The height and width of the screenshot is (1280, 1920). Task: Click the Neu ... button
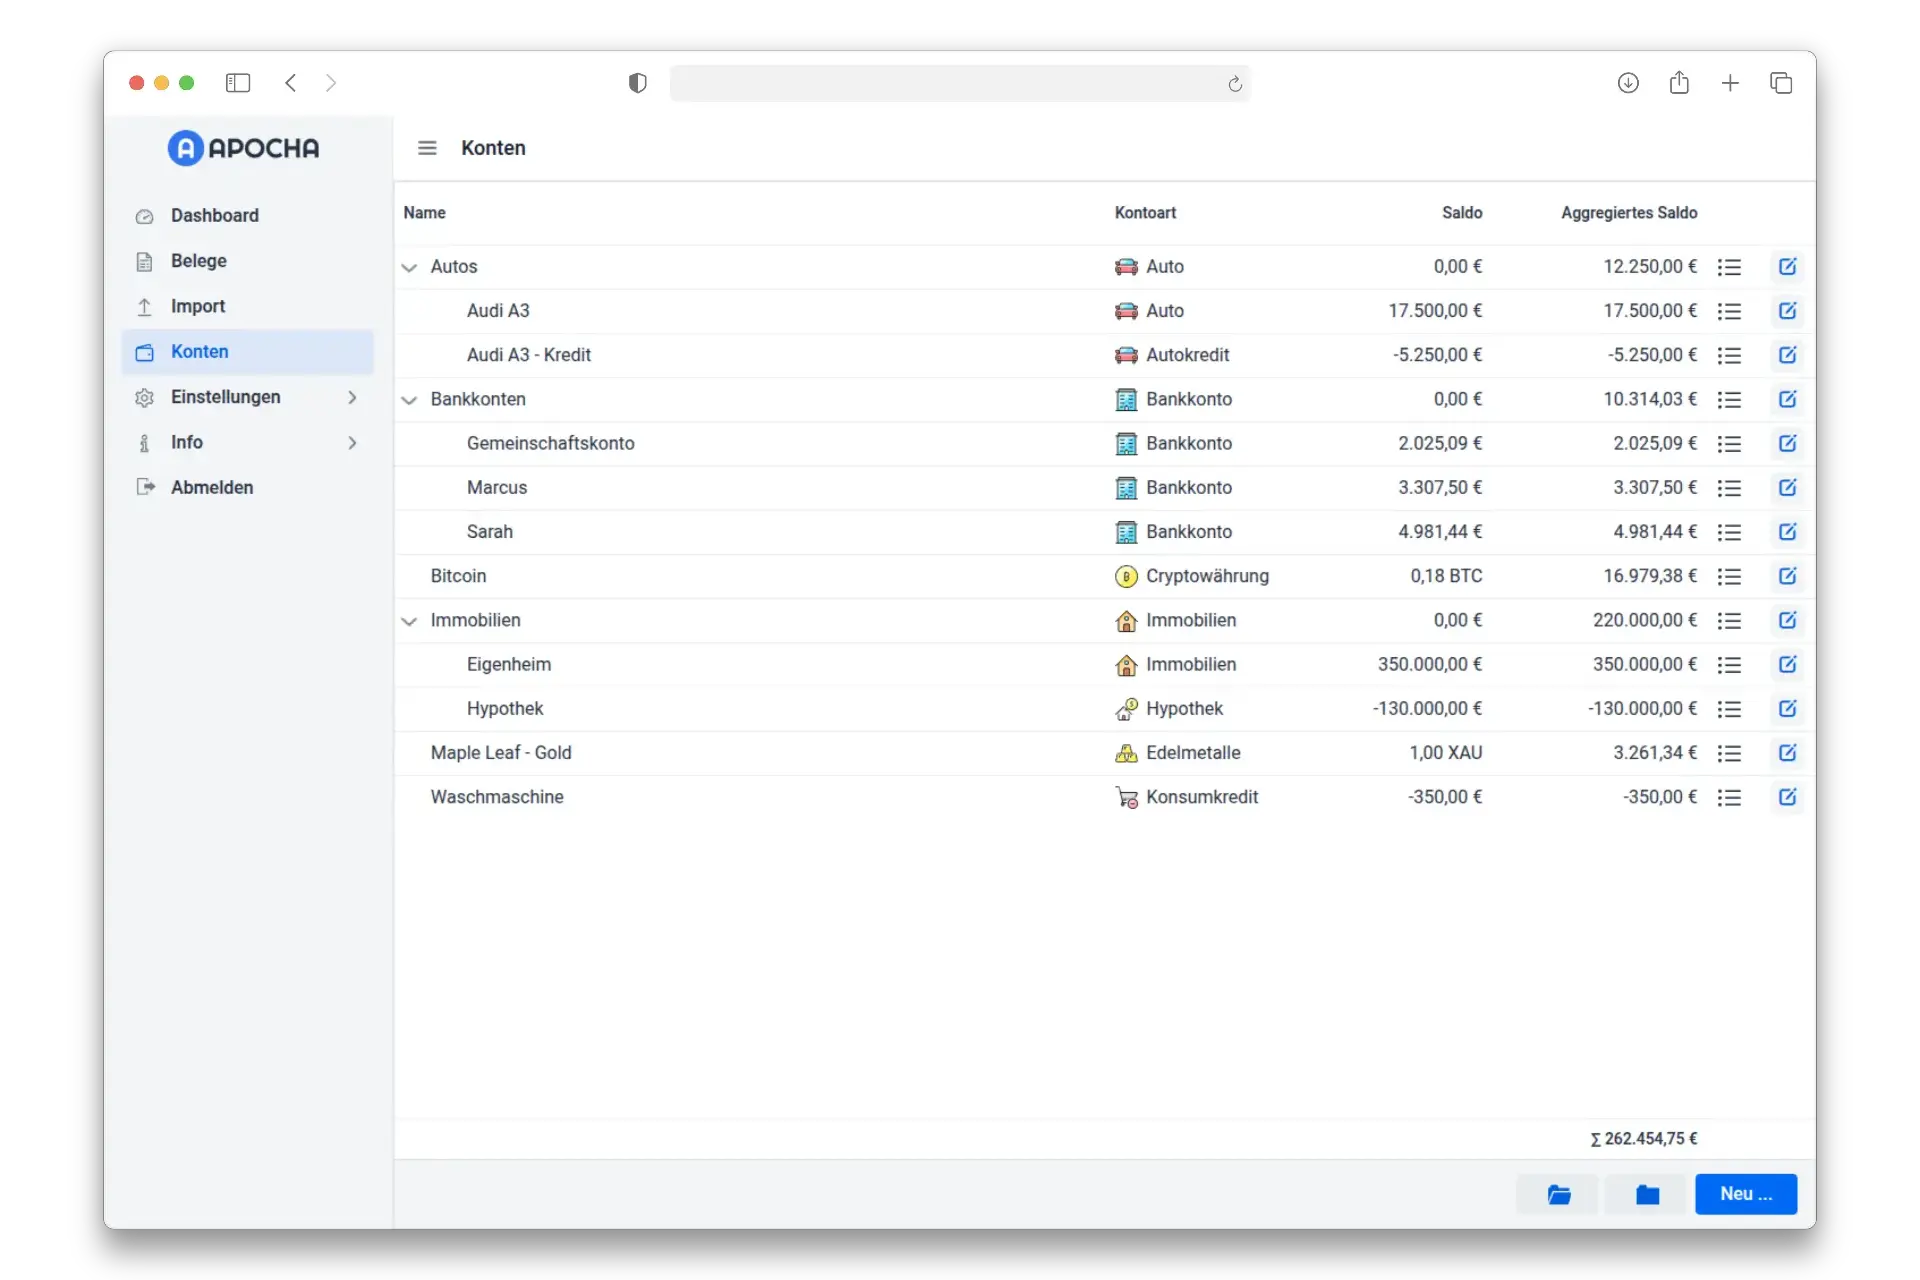click(x=1745, y=1194)
